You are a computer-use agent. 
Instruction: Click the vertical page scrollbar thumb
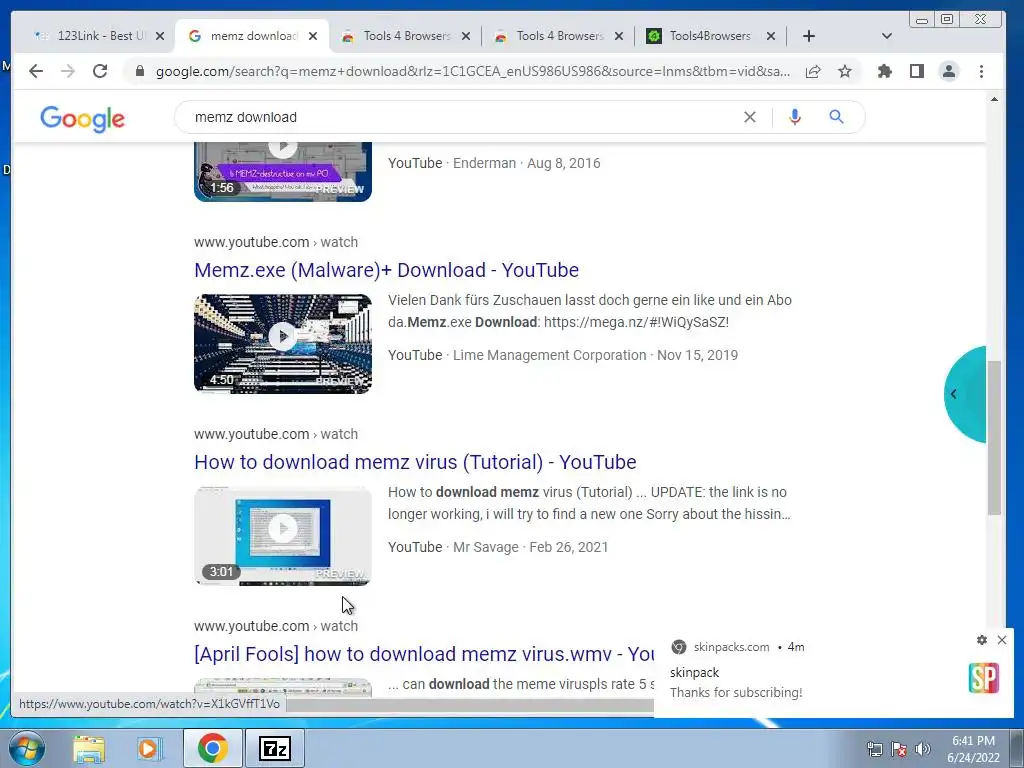[x=994, y=438]
